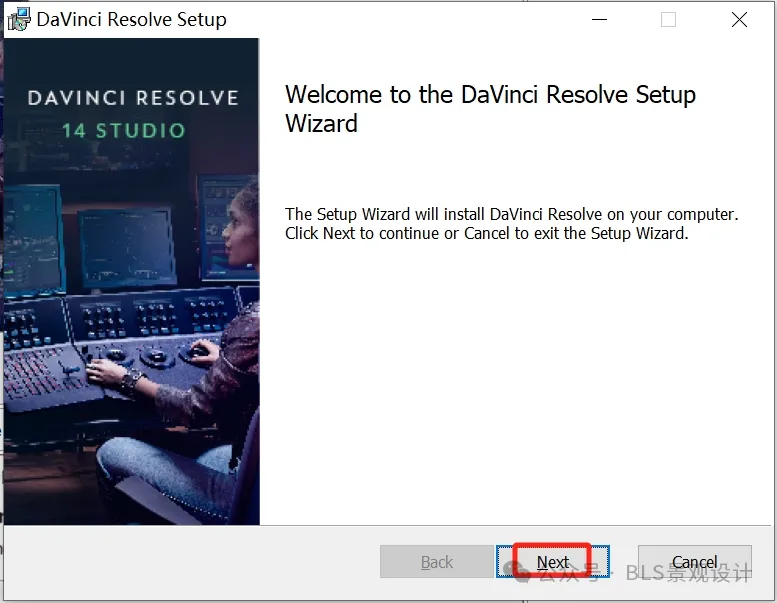
Task: Minimize the DaVinci Resolve Setup window
Action: [599, 20]
